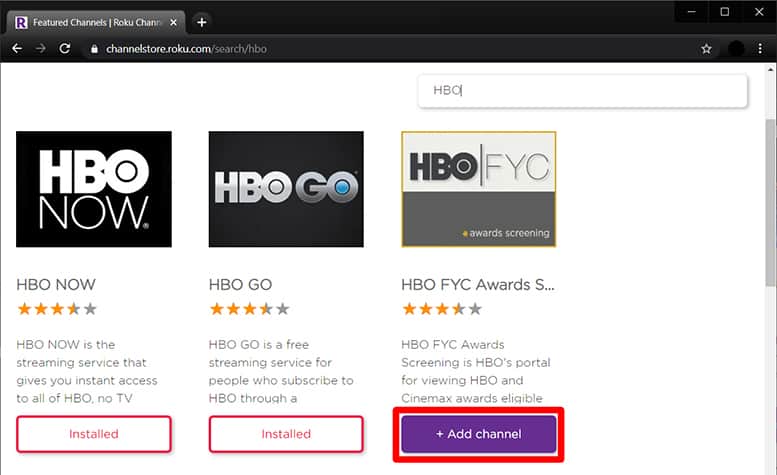
Task: Click the browser forward arrow
Action: coord(41,49)
